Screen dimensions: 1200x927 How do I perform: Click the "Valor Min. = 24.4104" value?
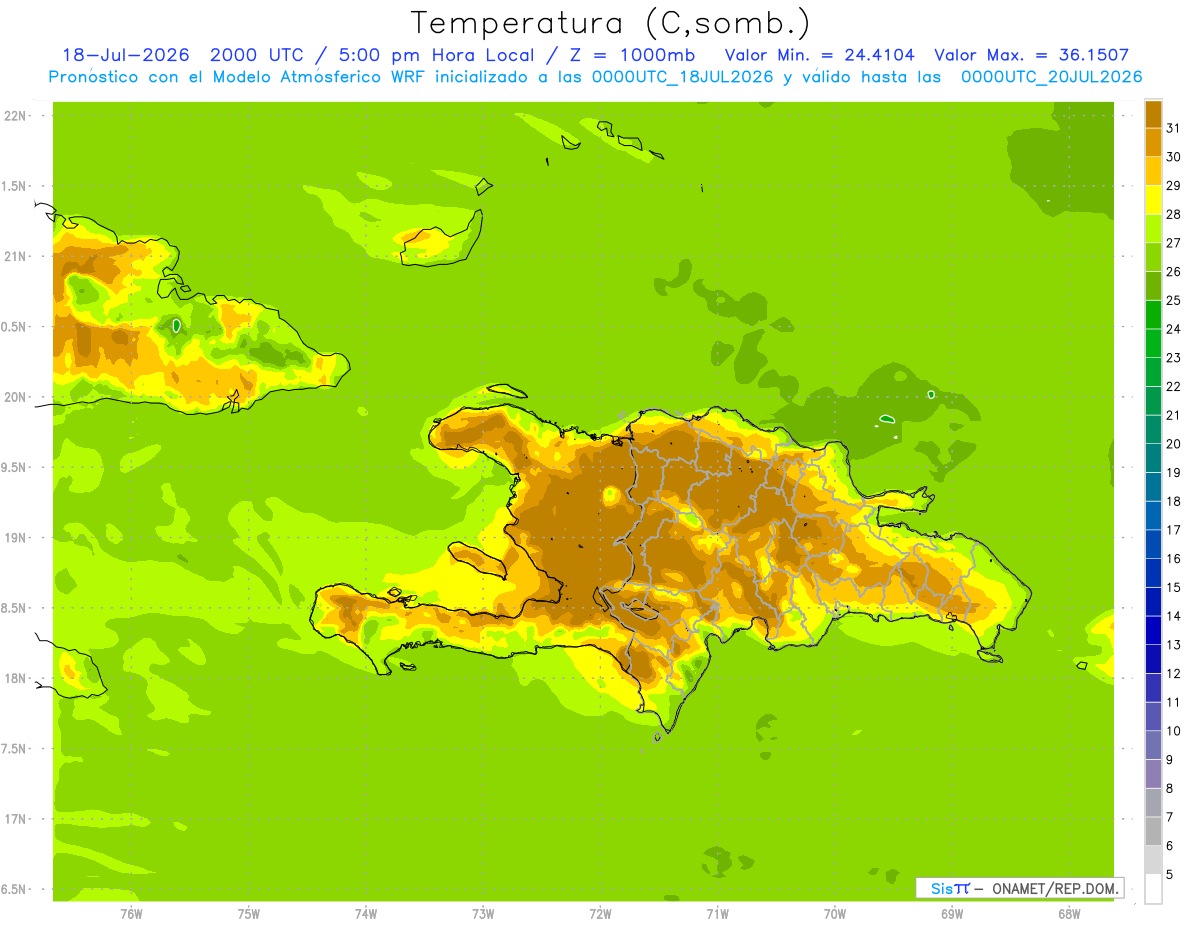click(820, 55)
